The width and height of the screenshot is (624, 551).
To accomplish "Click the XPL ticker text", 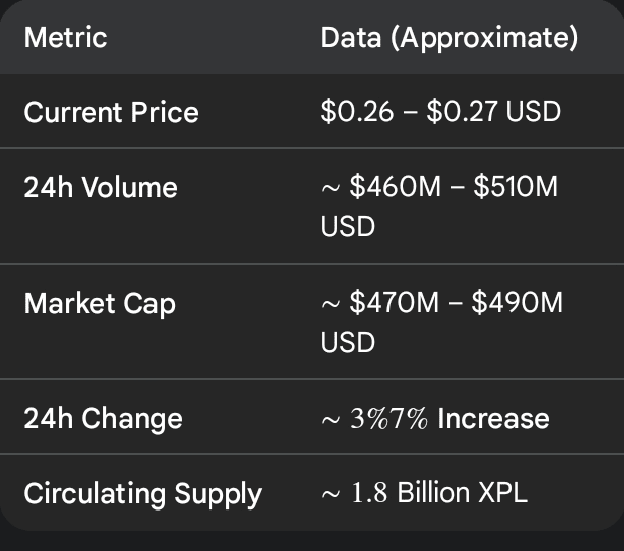I will click(x=504, y=493).
